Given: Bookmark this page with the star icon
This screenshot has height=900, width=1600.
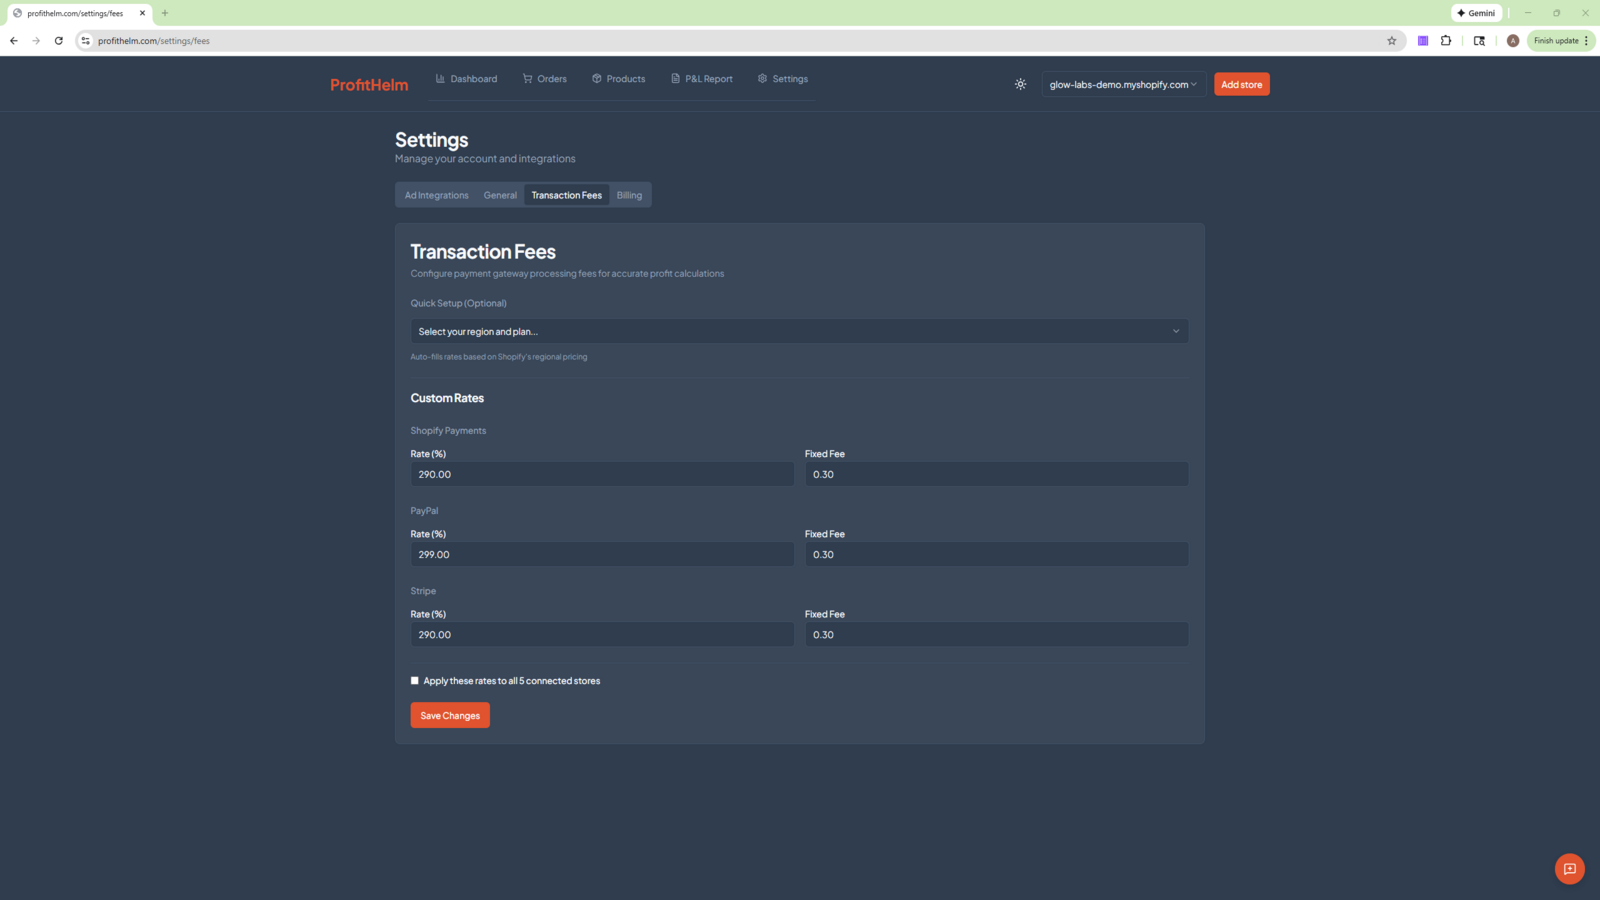Looking at the screenshot, I should pos(1391,41).
